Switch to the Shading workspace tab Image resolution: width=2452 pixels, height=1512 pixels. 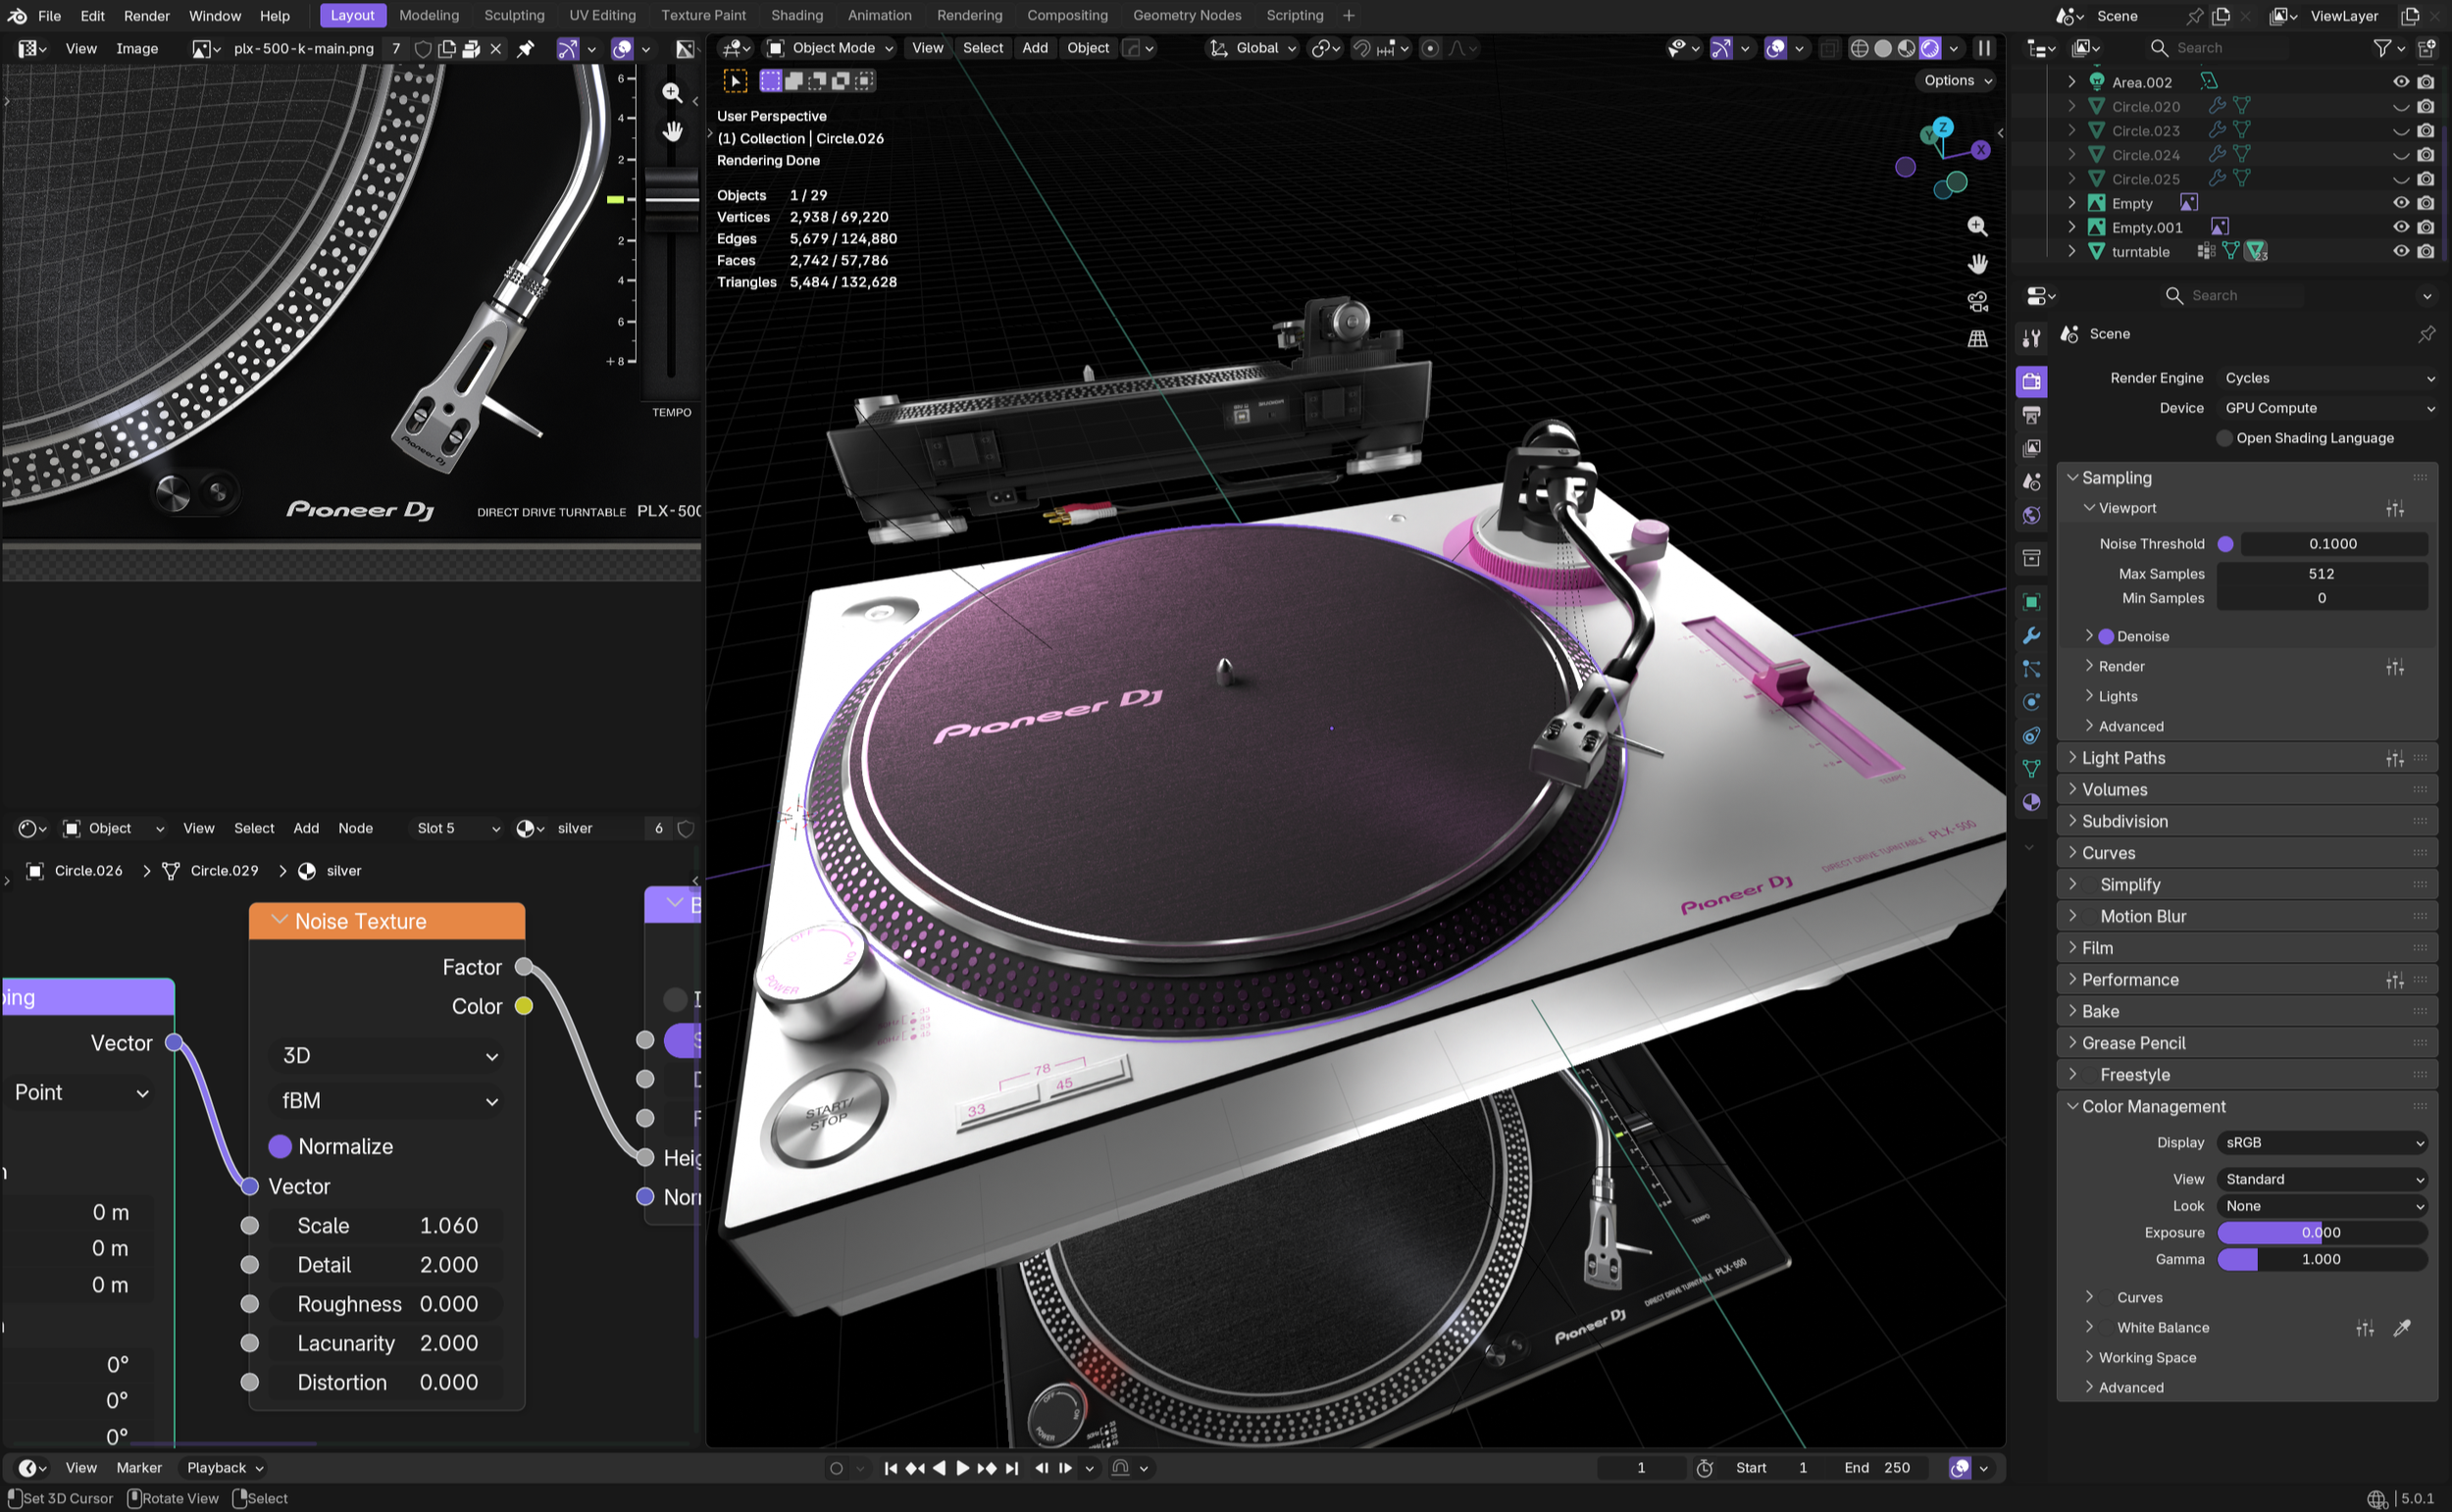pyautogui.click(x=796, y=15)
